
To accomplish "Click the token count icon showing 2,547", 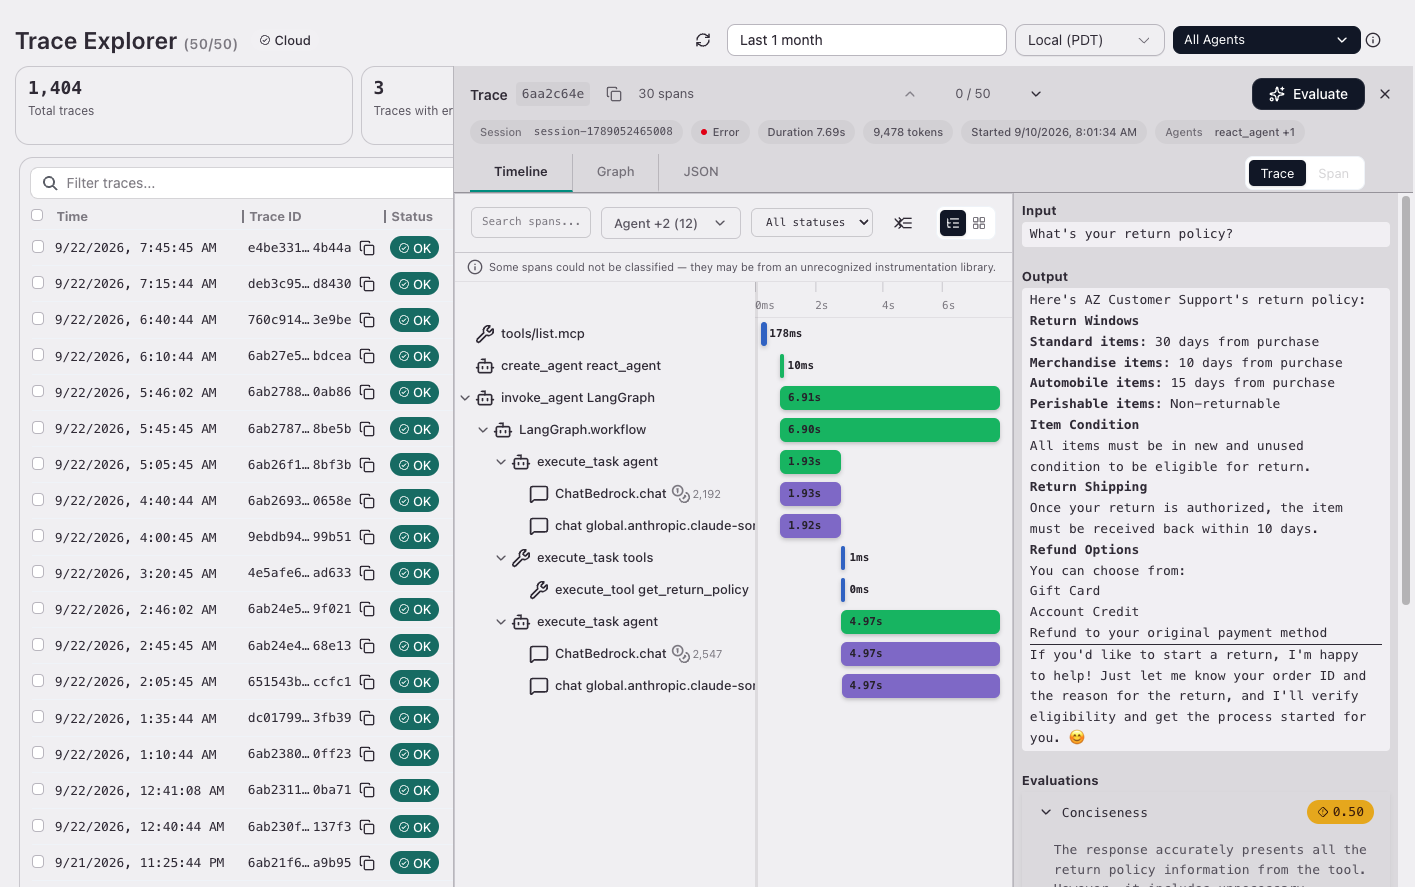I will tap(681, 653).
